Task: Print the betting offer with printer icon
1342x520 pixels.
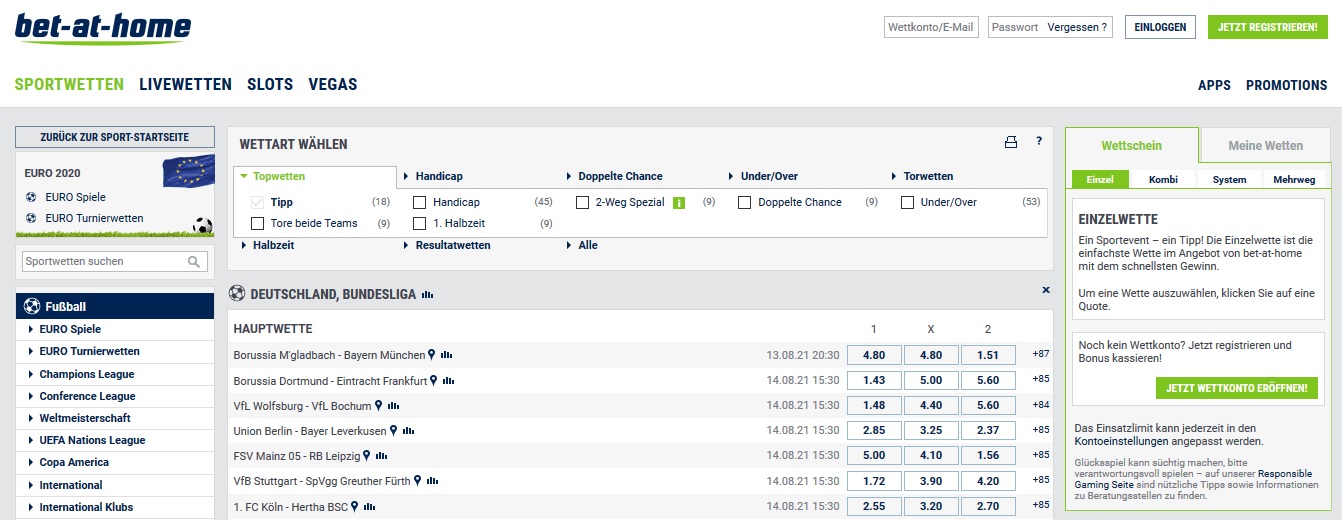Action: coord(1011,143)
